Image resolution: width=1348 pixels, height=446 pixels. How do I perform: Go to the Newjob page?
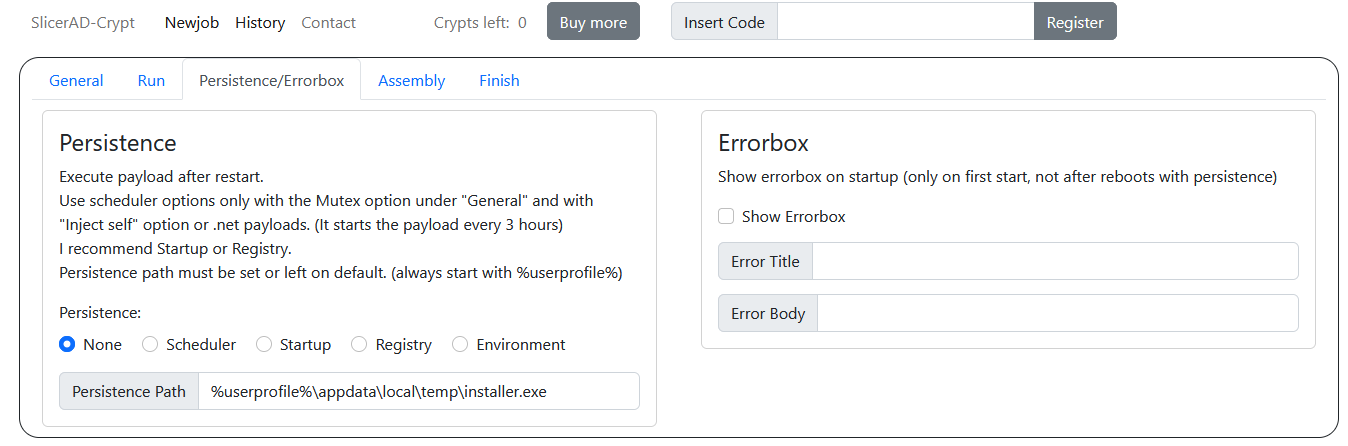192,22
